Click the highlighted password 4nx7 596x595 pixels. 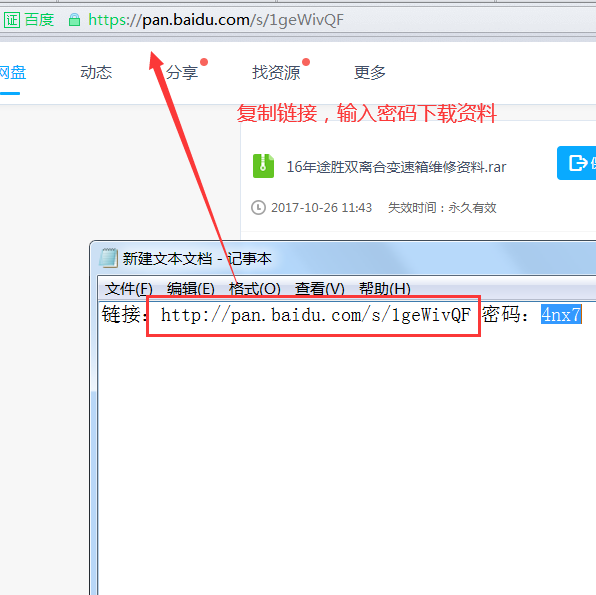pyautogui.click(x=561, y=315)
